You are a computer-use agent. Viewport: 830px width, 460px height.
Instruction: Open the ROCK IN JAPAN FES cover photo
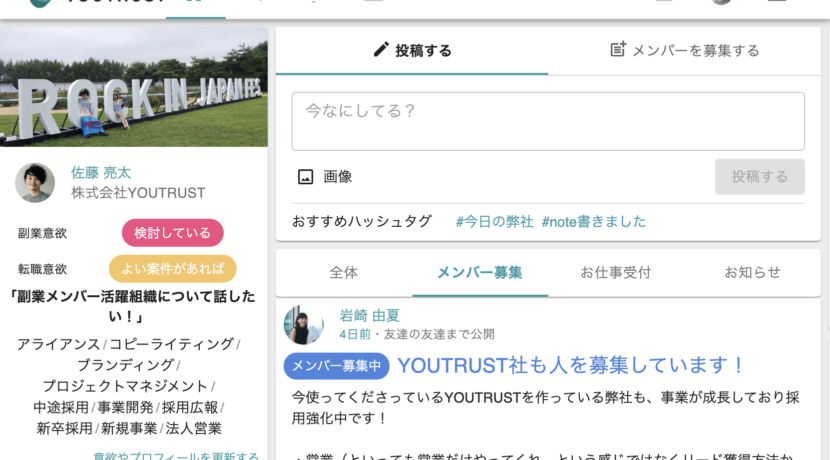(134, 87)
